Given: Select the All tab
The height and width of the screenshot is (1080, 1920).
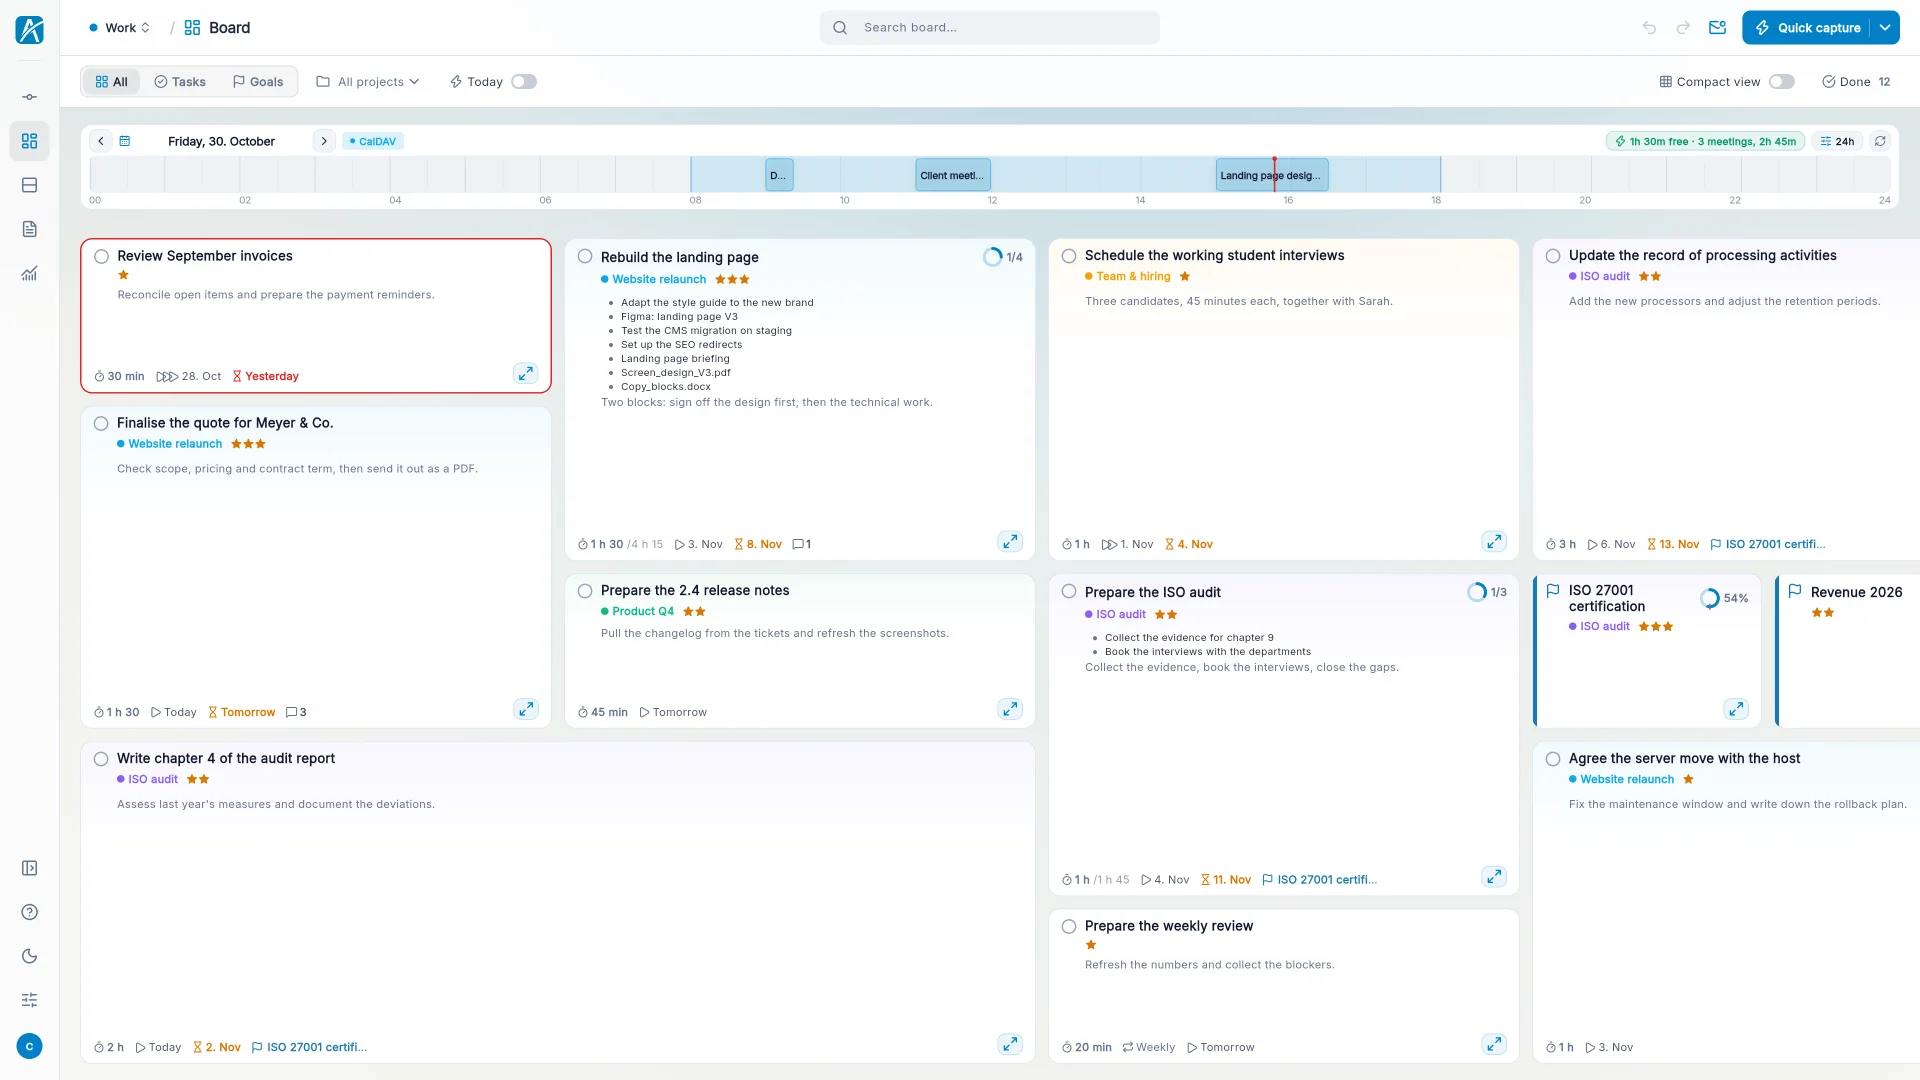Looking at the screenshot, I should 112,82.
